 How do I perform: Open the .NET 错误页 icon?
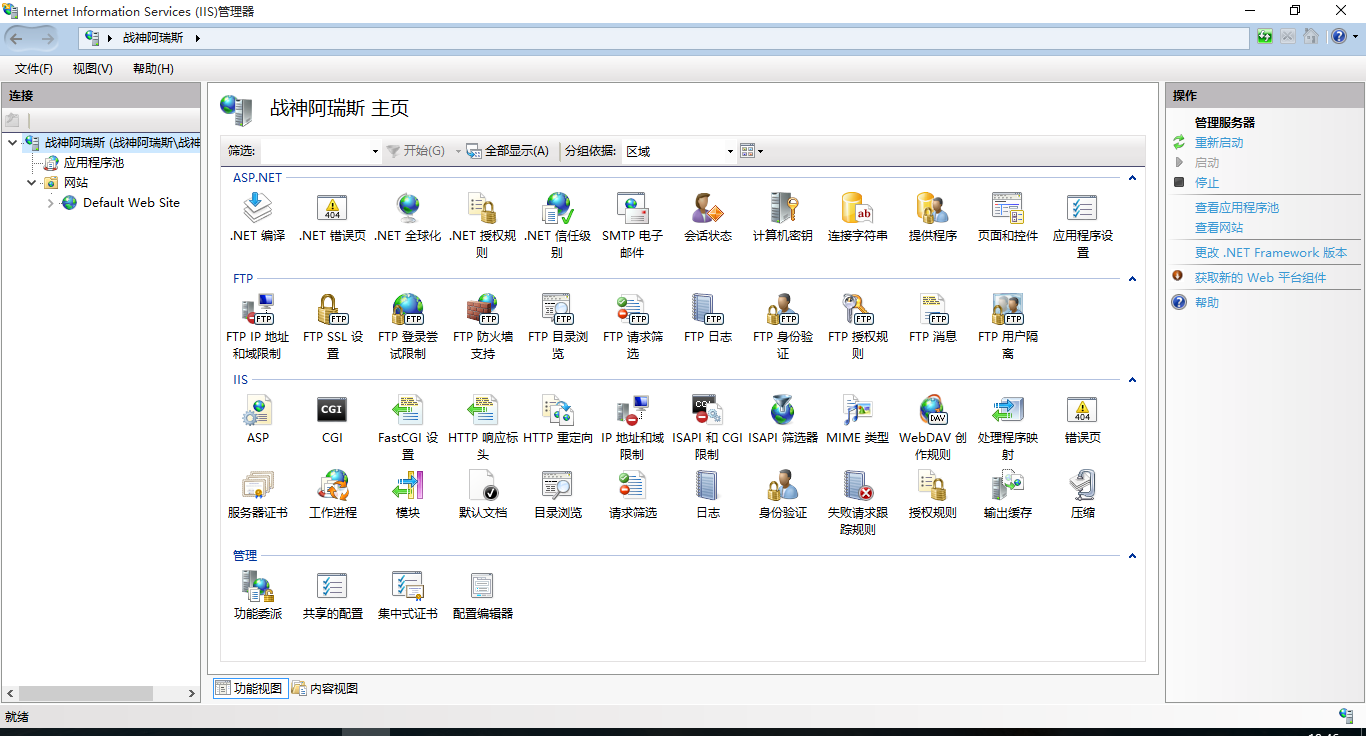(x=332, y=208)
